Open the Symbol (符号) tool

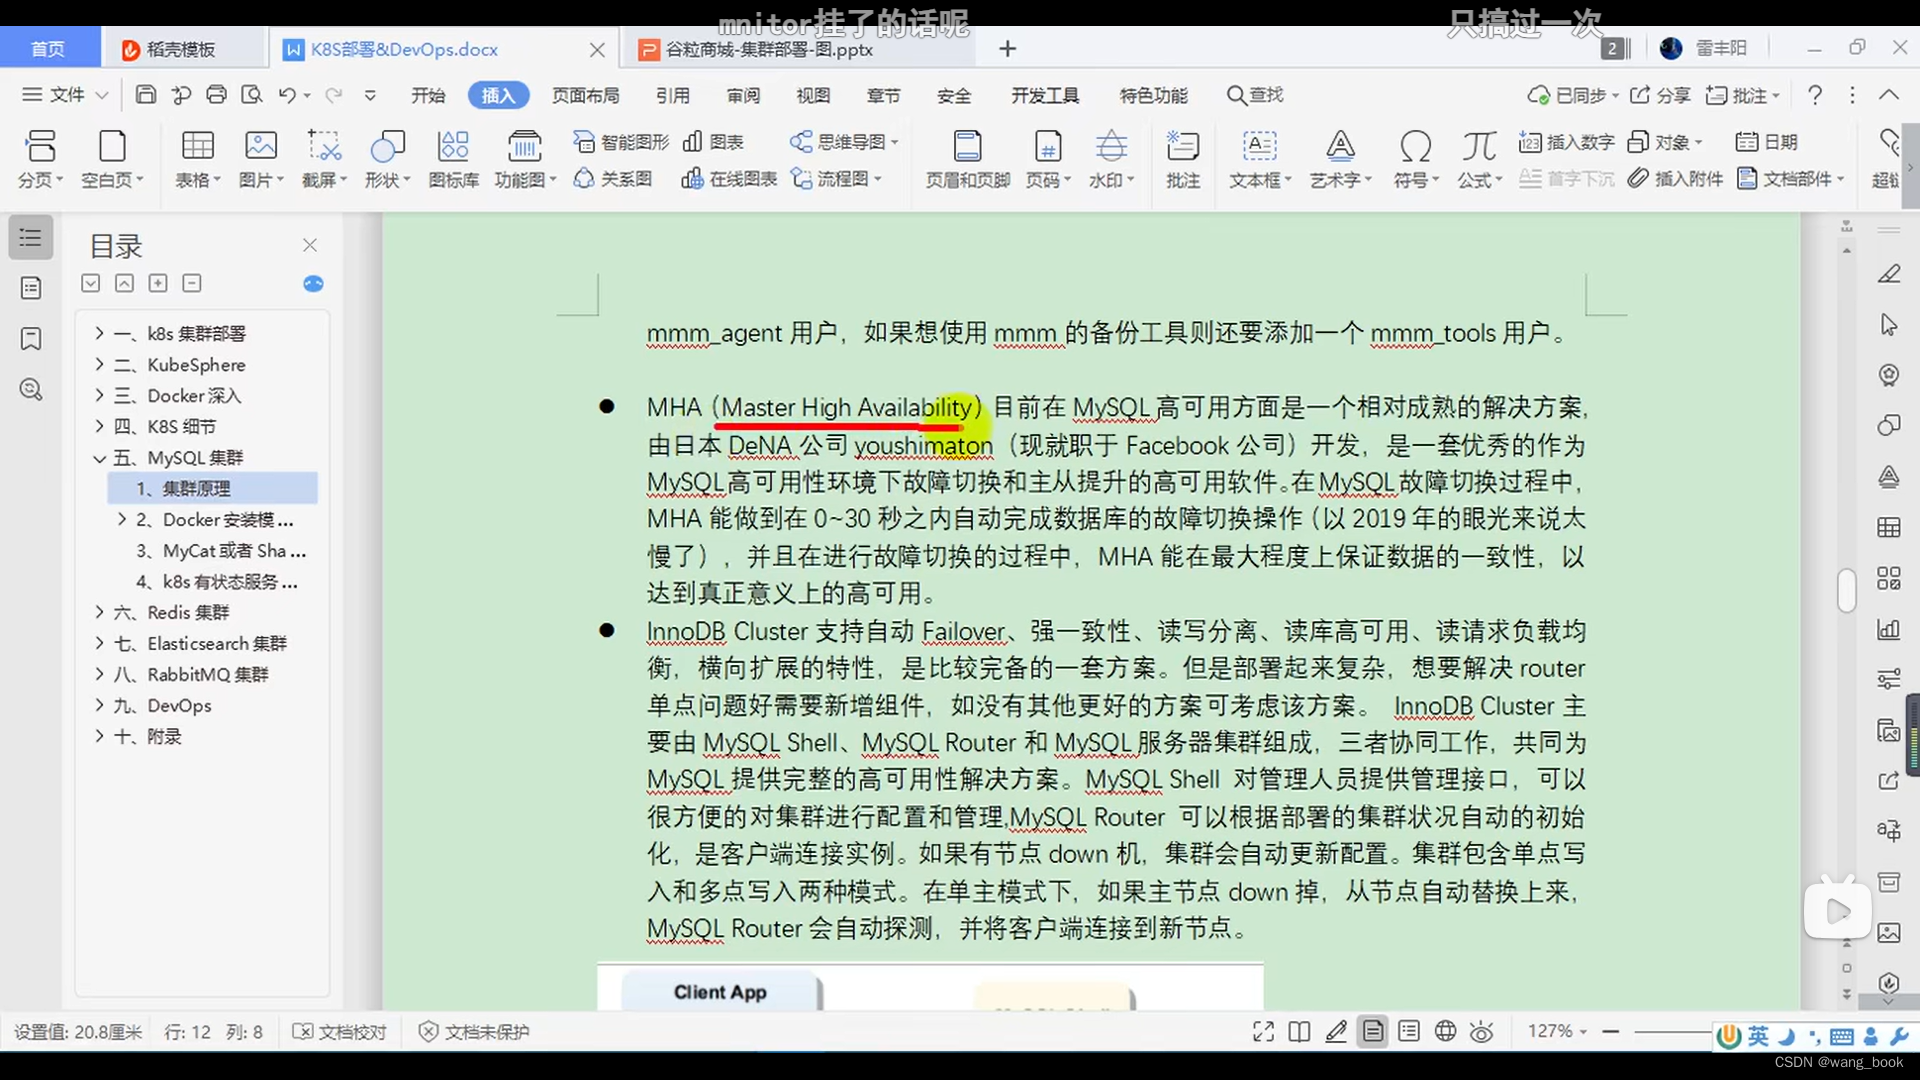[x=1415, y=158]
